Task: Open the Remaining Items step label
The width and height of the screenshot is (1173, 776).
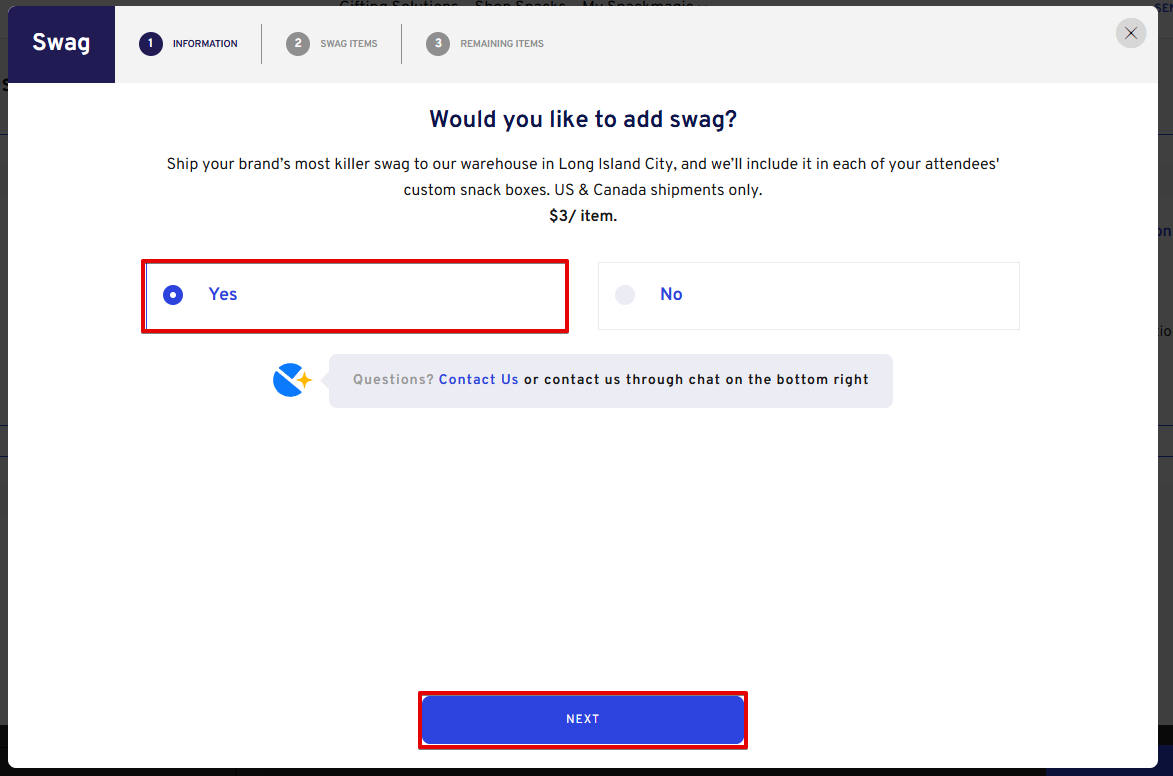Action: 502,44
